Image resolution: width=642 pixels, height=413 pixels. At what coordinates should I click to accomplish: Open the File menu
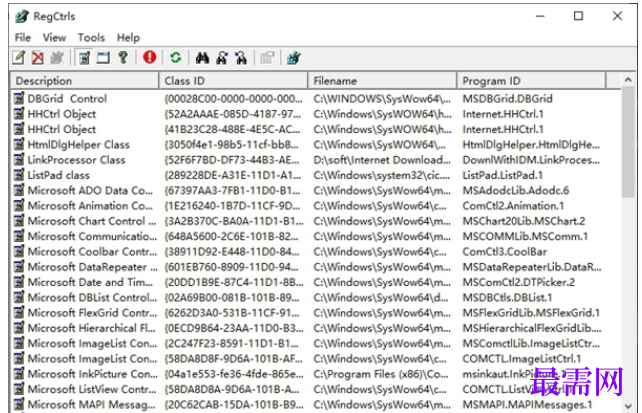point(23,38)
